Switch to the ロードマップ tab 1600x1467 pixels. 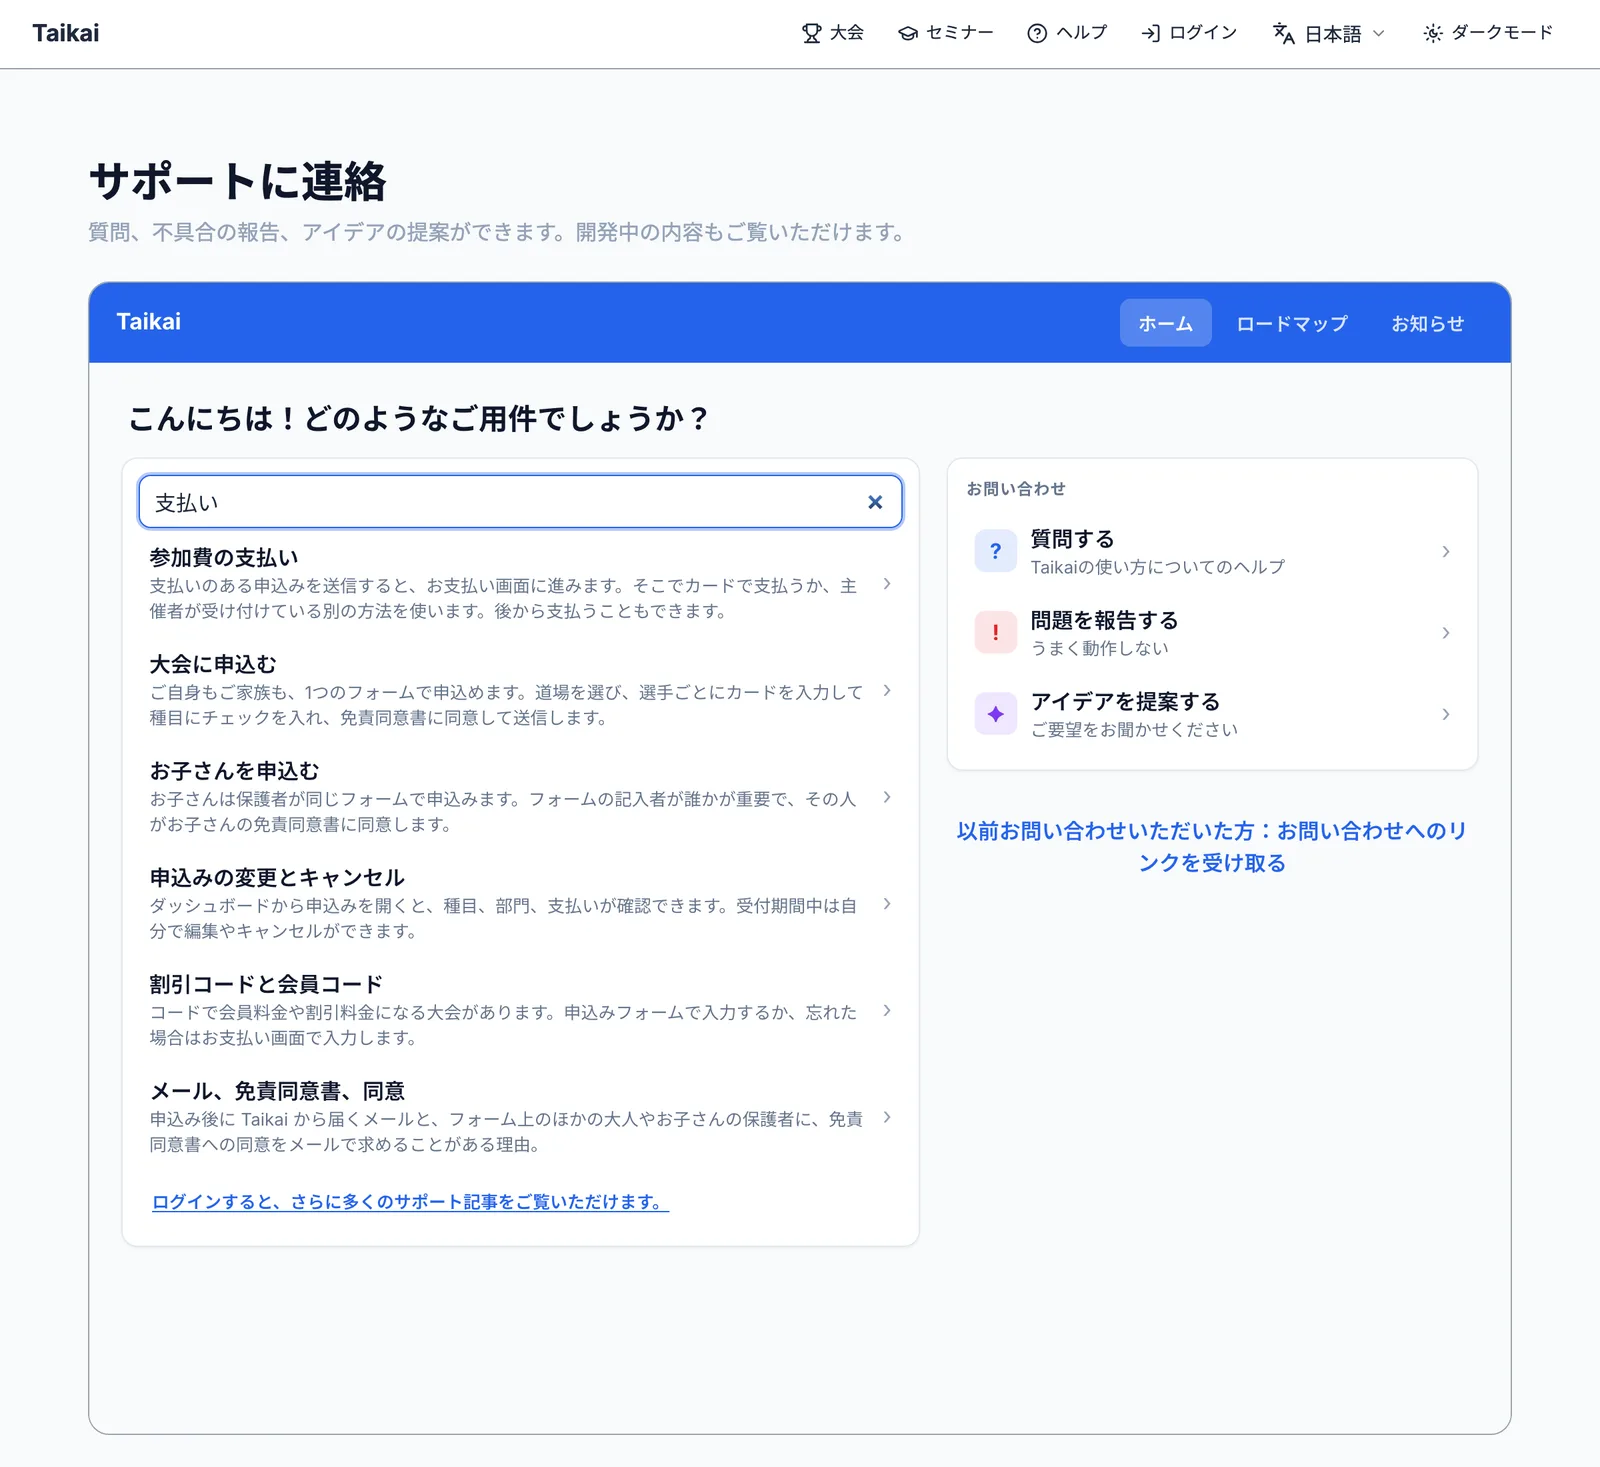[1292, 323]
